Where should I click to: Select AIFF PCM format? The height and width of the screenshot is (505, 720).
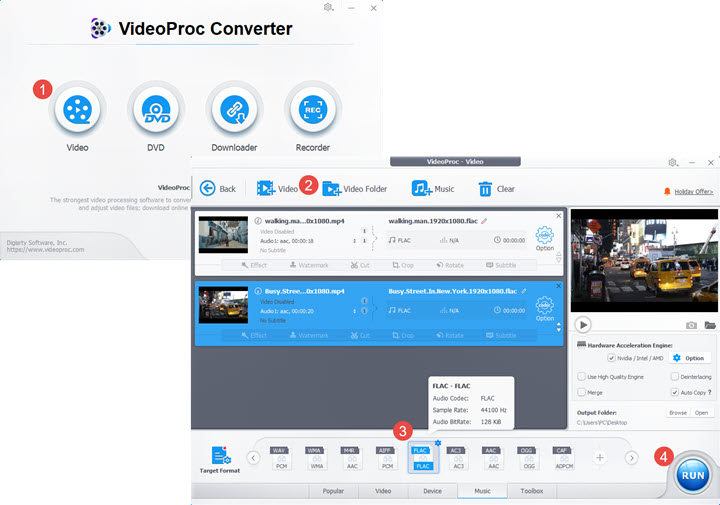[387, 458]
